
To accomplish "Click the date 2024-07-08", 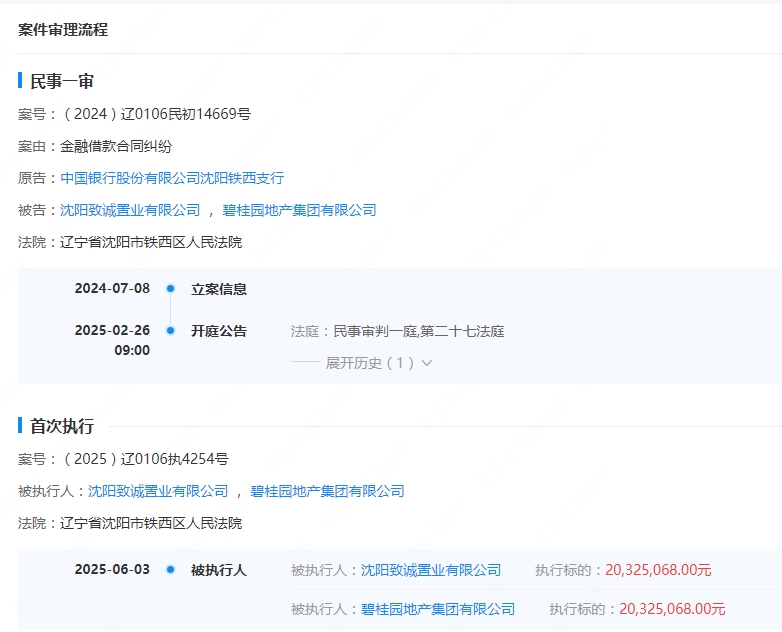I will pos(112,288).
